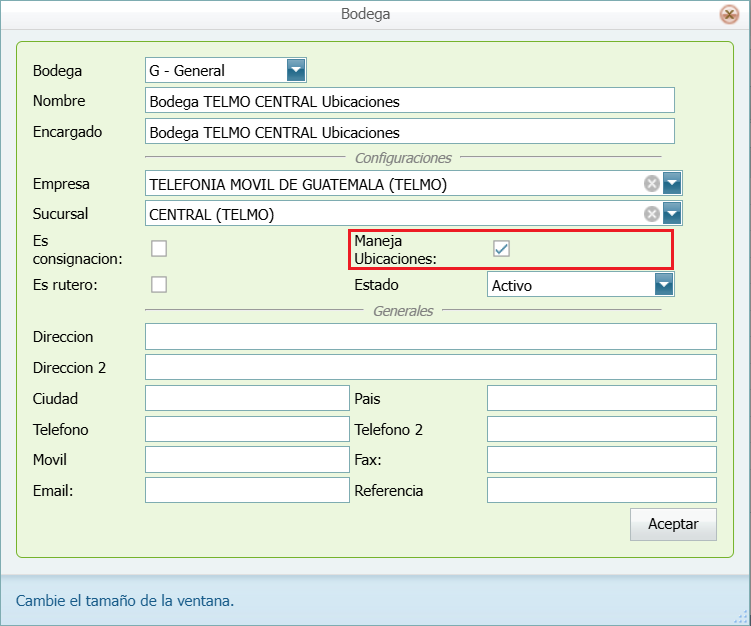Select the Telefono 2 input field

601,429
